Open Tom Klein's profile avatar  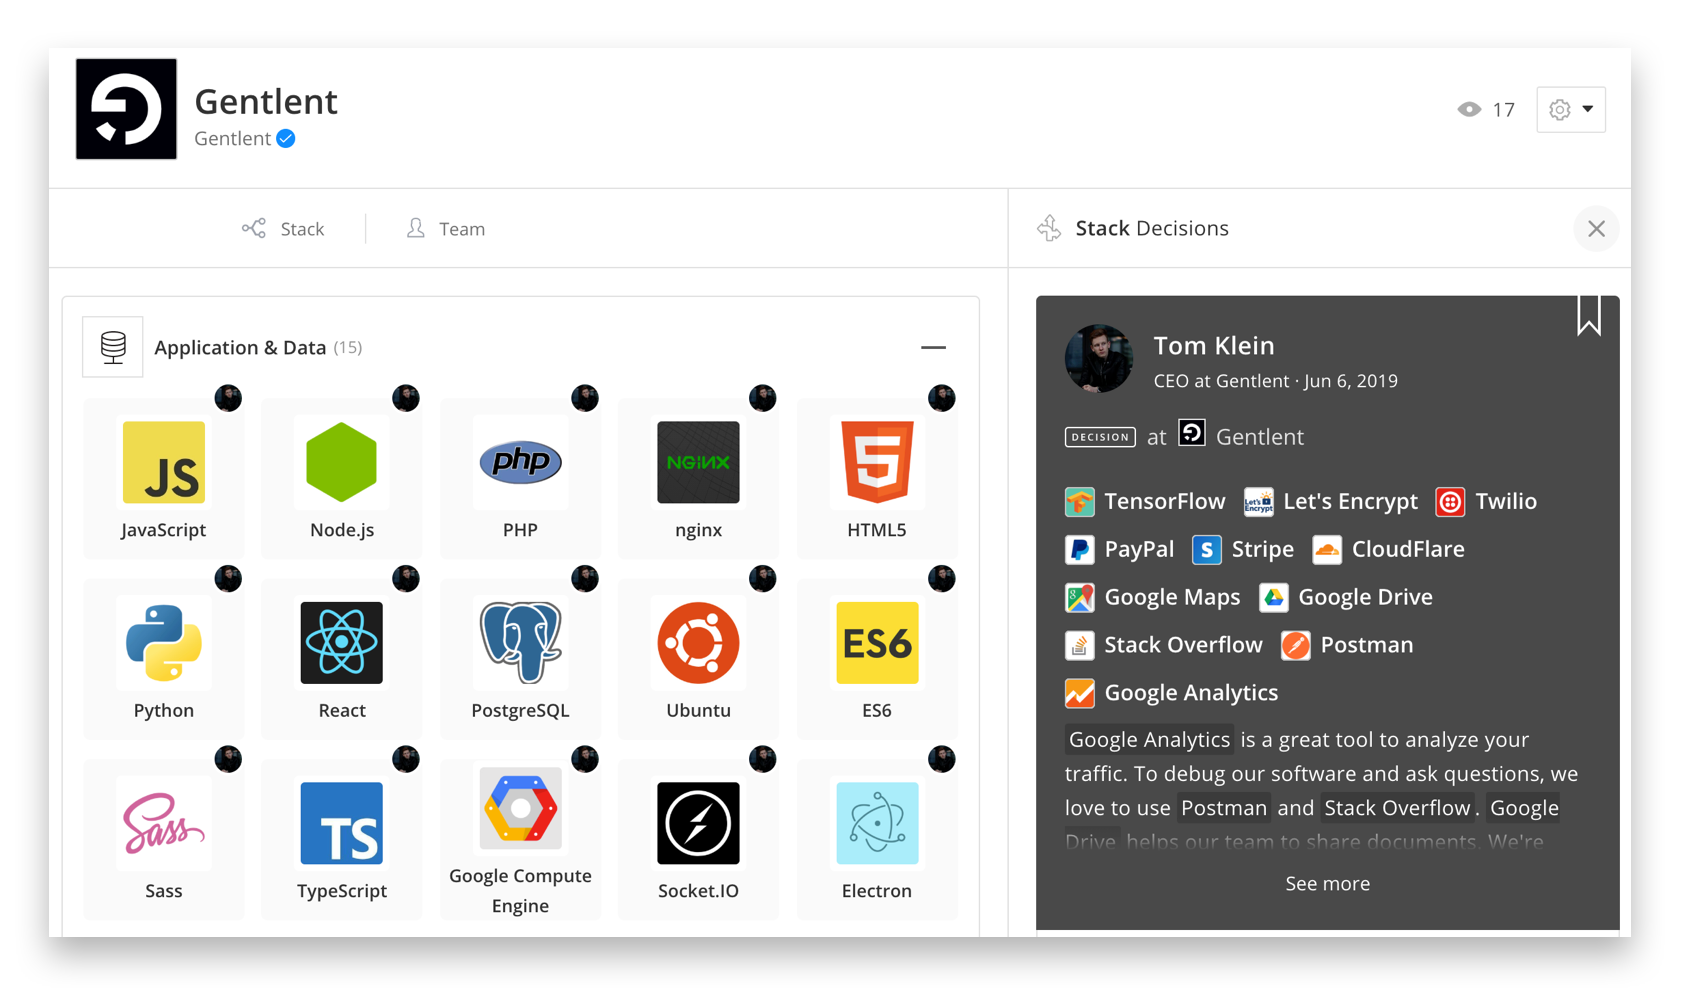[x=1098, y=359]
